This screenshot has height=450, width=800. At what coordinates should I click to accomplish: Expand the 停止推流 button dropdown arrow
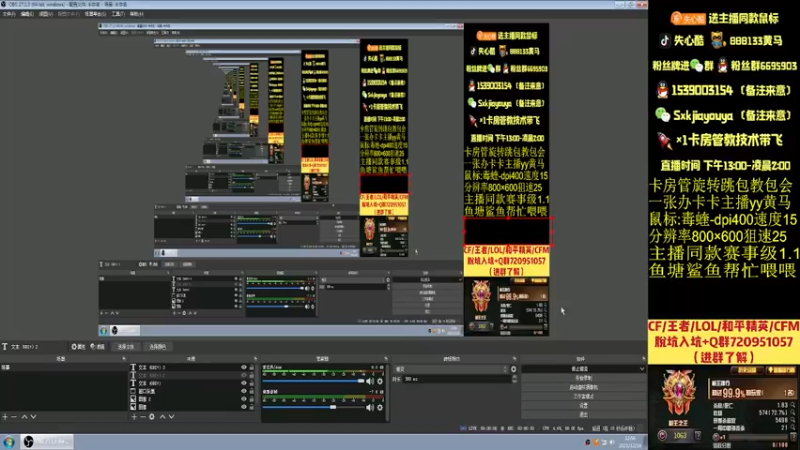point(641,369)
